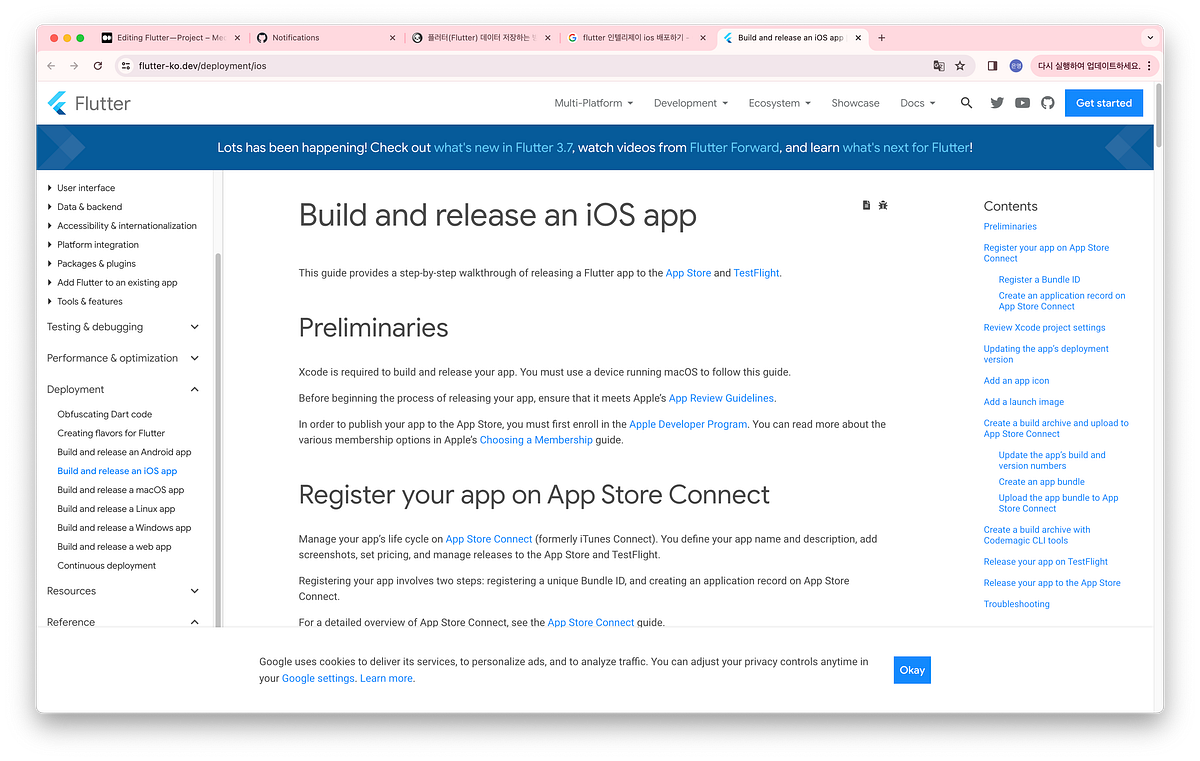Click the Okay cookie button
The image size is (1200, 761).
pos(912,670)
